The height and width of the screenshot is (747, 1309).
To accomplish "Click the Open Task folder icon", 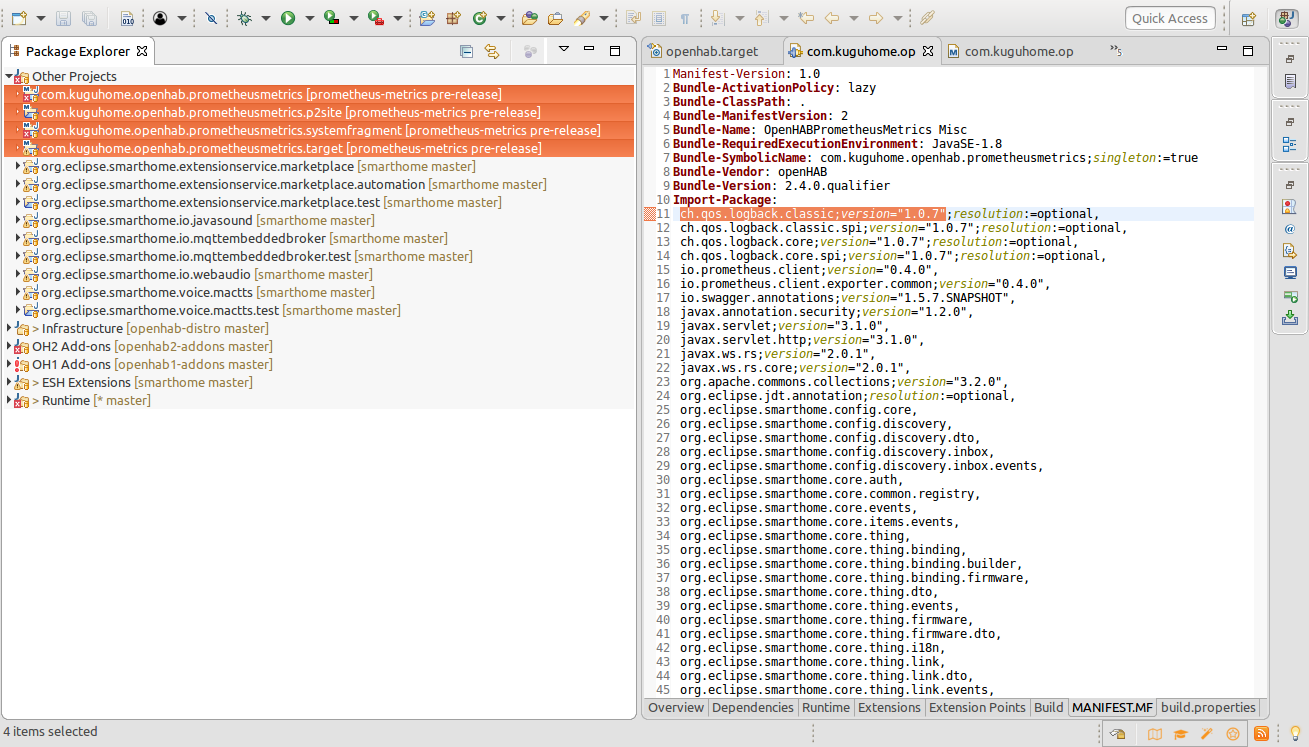I will coord(555,18).
